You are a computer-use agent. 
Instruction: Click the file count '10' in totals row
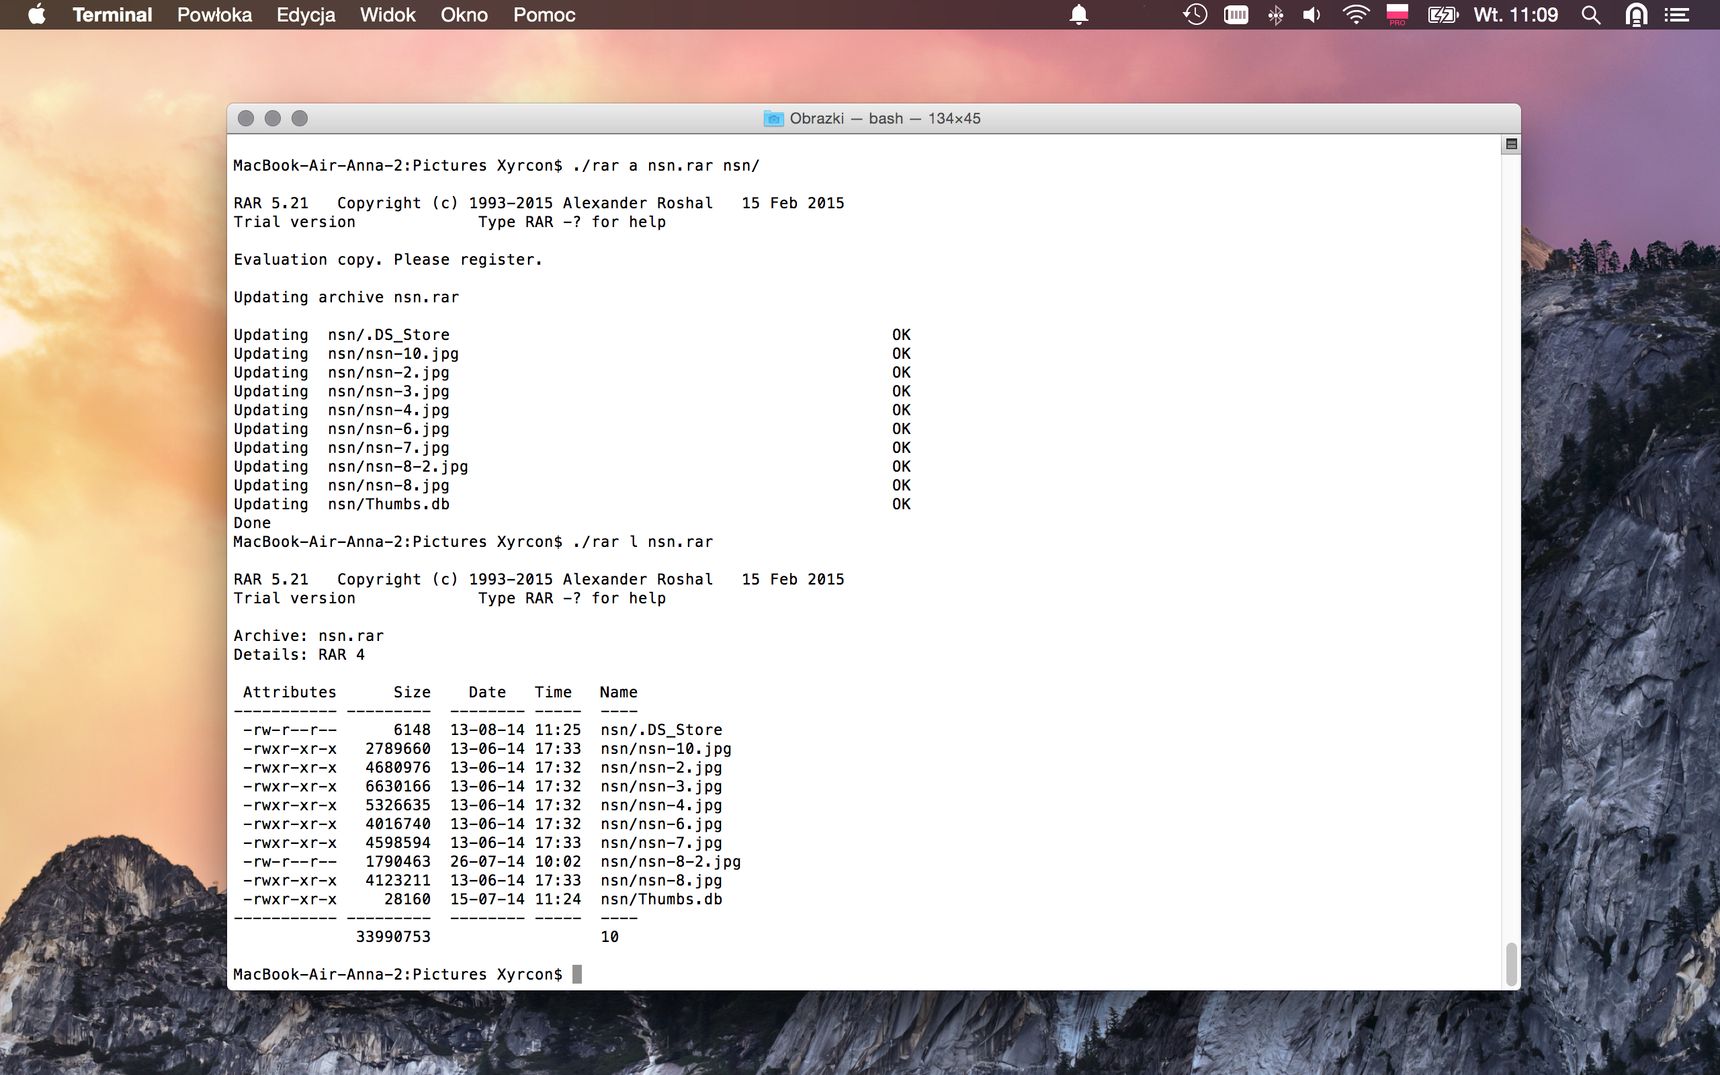610,937
